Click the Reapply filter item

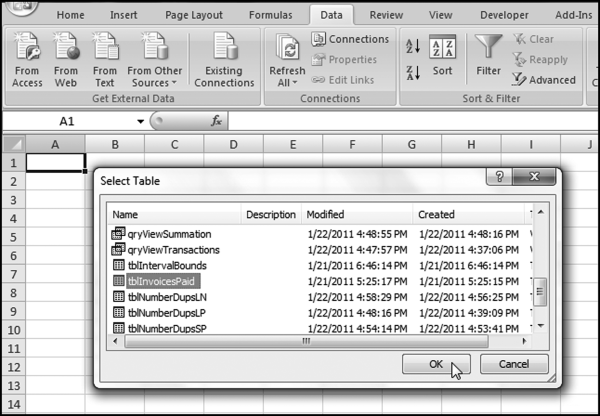pos(540,60)
